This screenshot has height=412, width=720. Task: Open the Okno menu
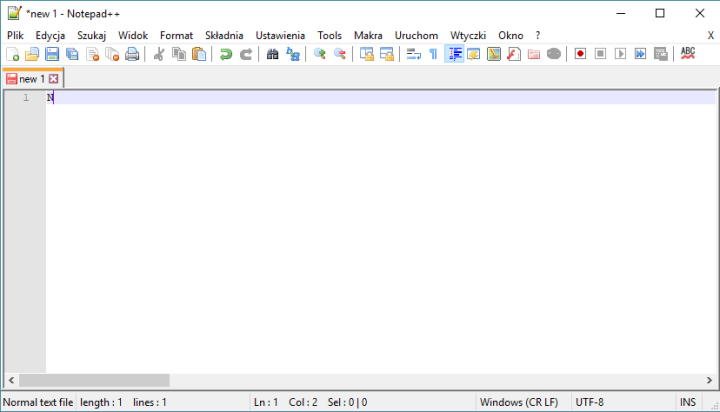(511, 35)
